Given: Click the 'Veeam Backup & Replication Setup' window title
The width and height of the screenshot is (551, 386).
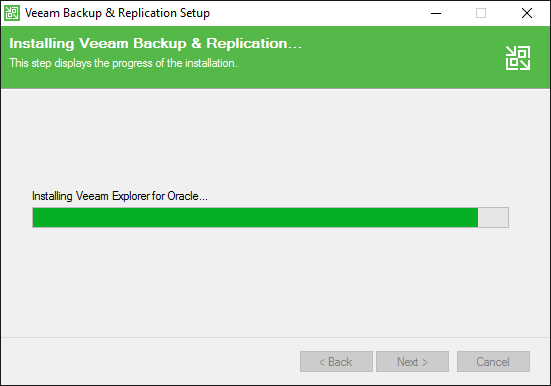Looking at the screenshot, I should pyautogui.click(x=117, y=13).
